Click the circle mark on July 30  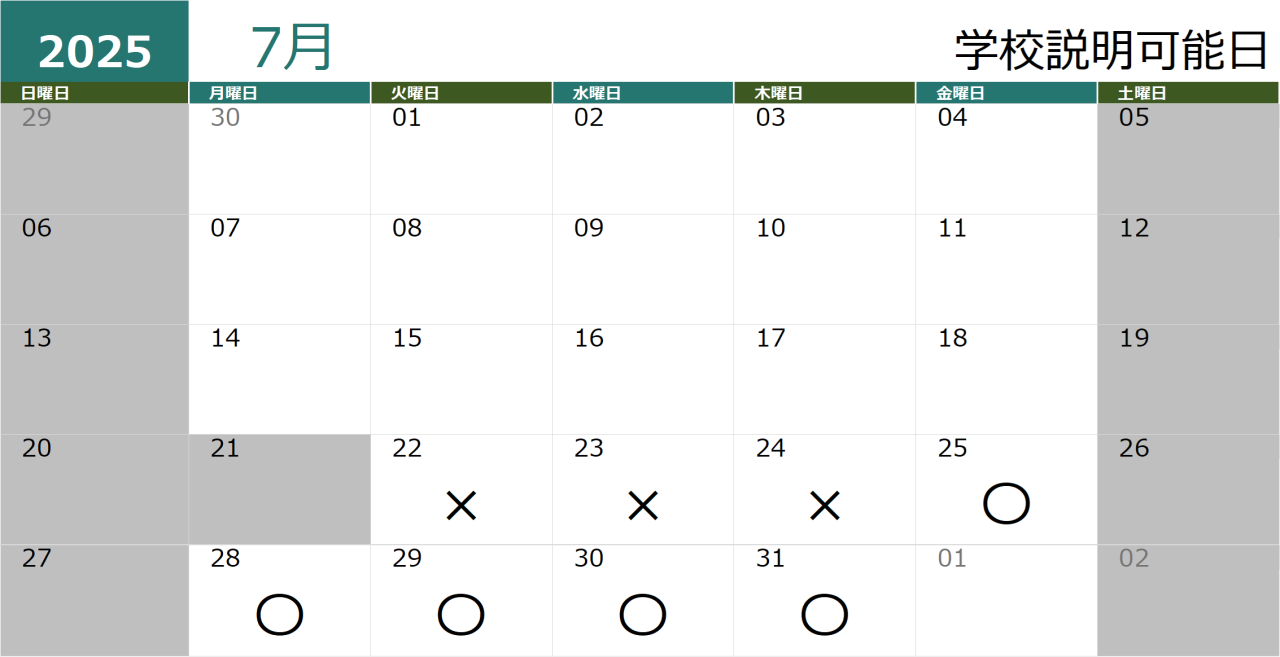(x=643, y=614)
